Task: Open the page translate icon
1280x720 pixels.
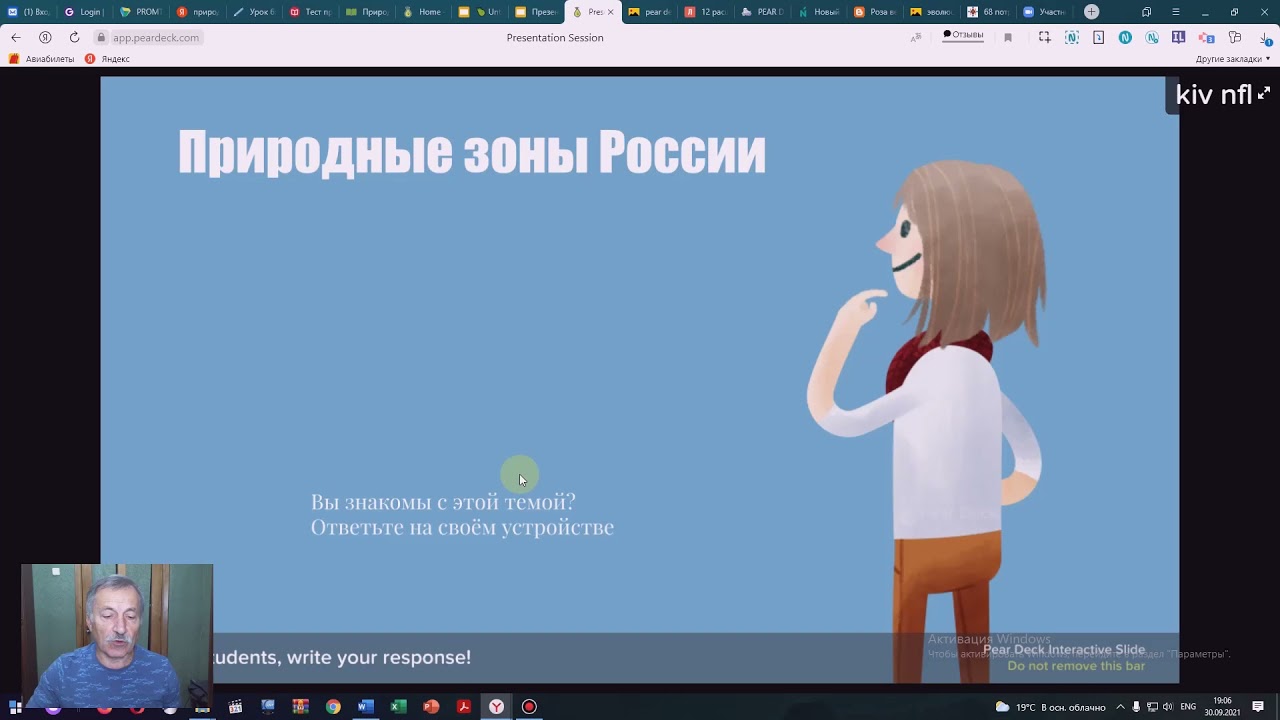Action: 916,37
